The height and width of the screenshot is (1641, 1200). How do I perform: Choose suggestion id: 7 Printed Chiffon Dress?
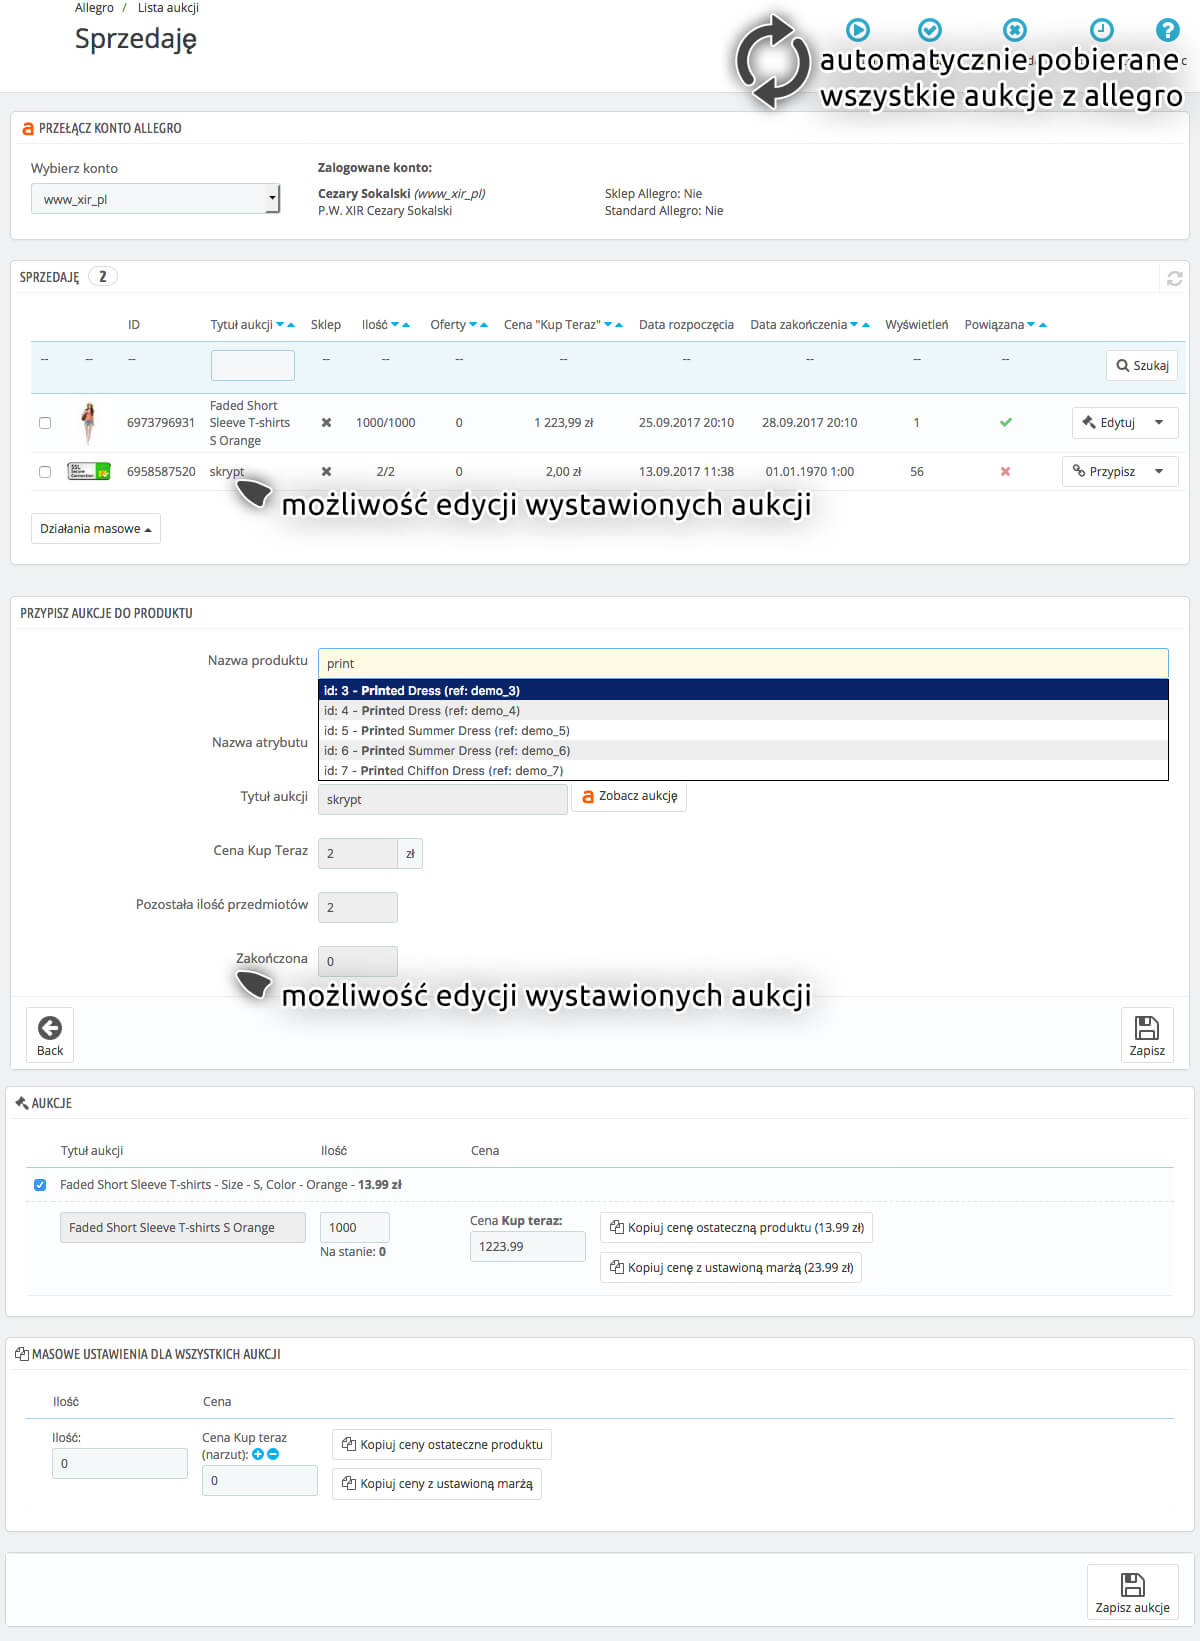[743, 770]
